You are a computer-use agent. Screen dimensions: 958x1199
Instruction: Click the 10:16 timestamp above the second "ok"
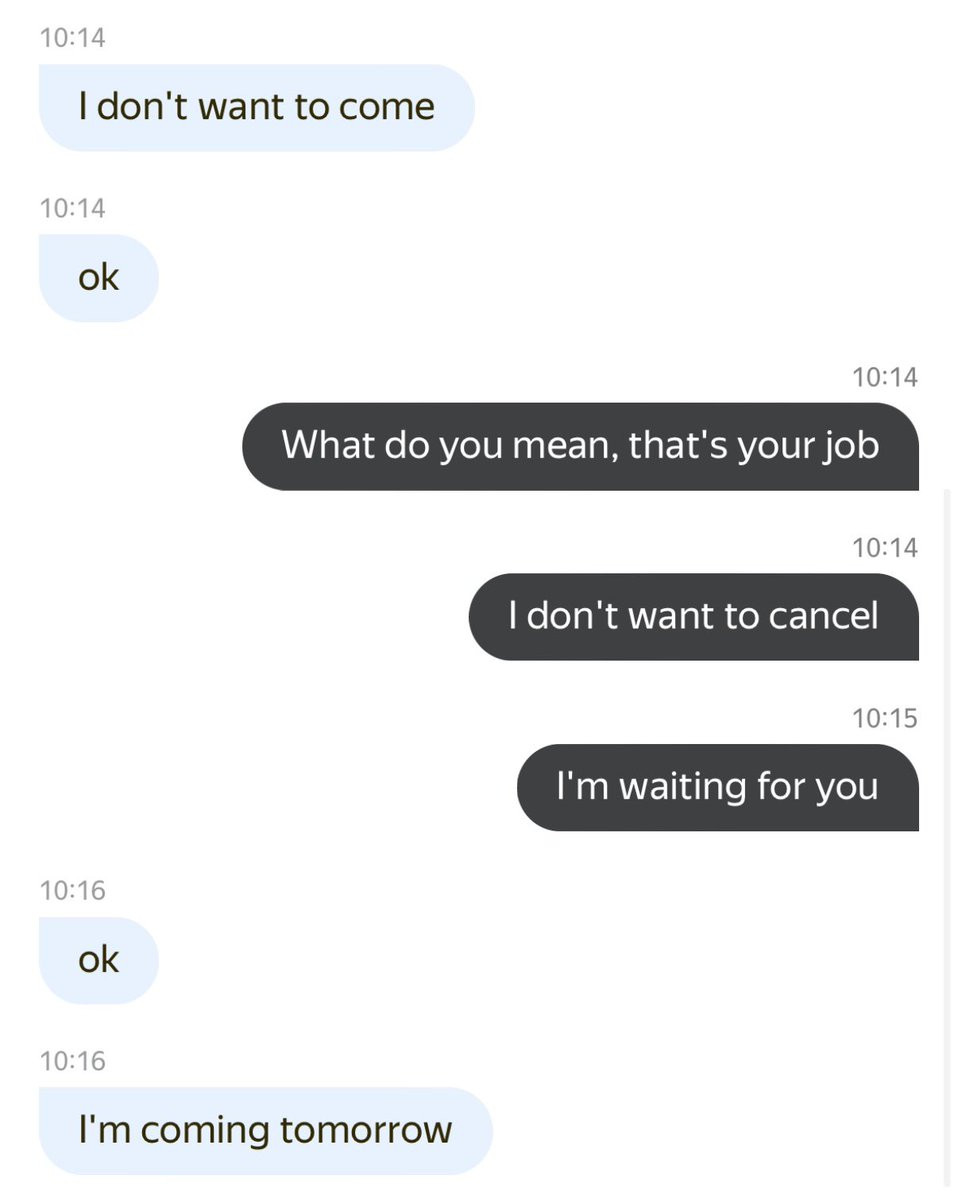[x=72, y=890]
